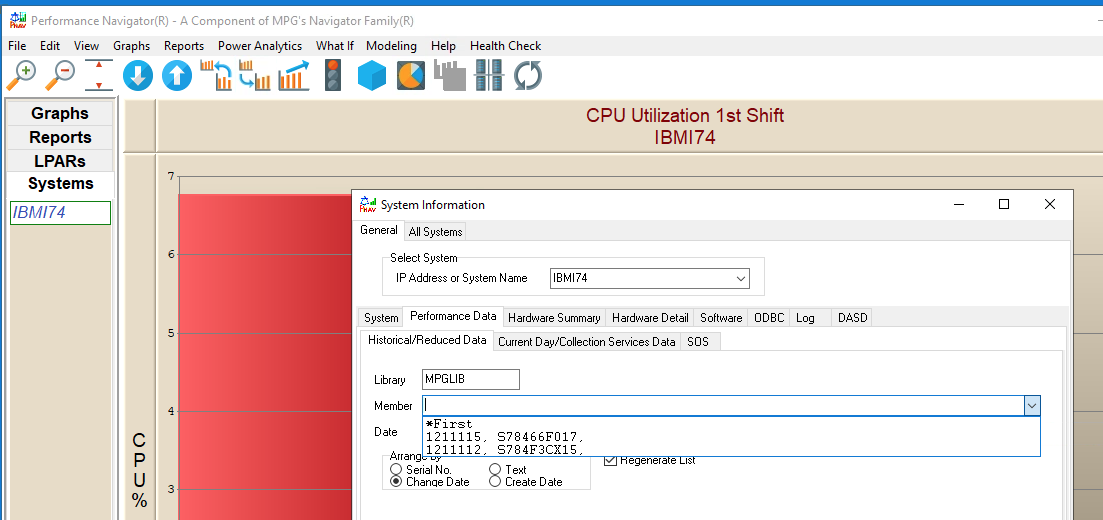Open the Power Analytics menu

(x=260, y=46)
